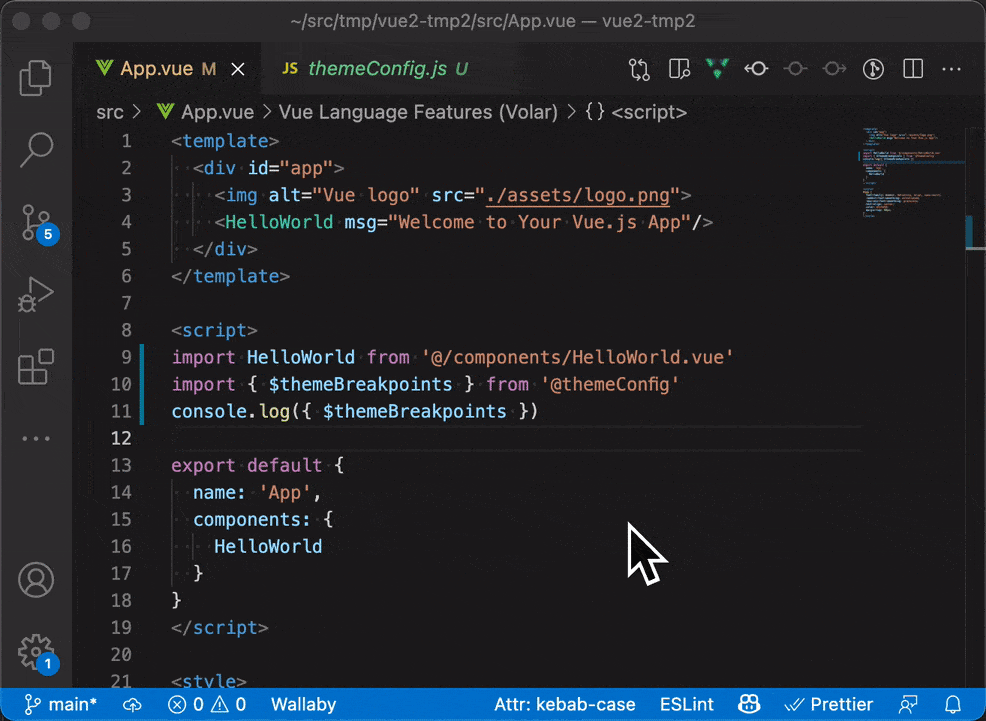Click line number 12 in the gutter
The image size is (986, 721).
121,438
